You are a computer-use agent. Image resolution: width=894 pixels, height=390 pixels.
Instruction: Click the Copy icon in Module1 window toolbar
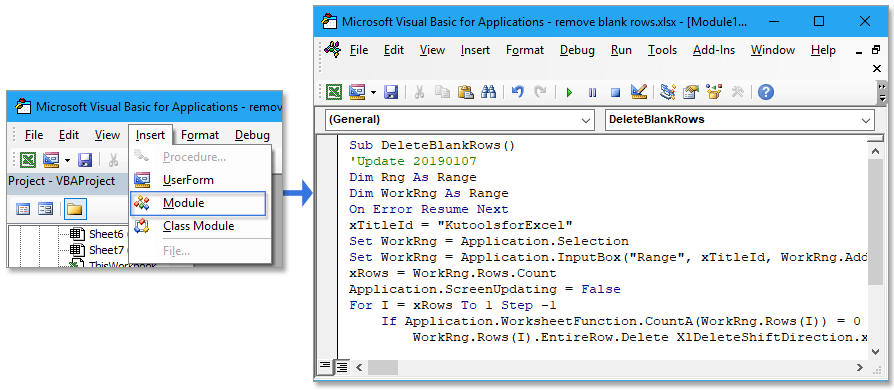[442, 92]
